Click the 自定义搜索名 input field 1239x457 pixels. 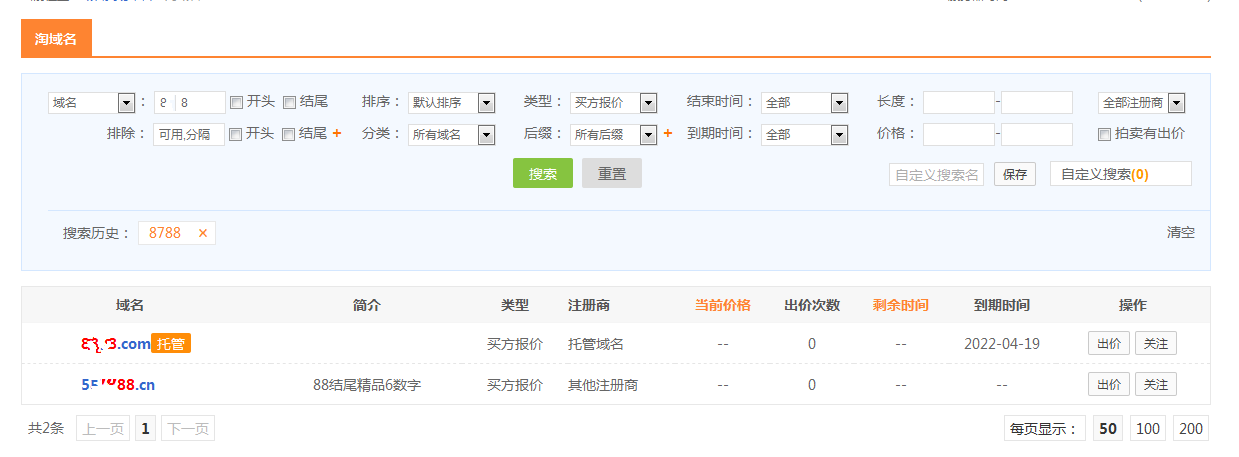tap(936, 175)
